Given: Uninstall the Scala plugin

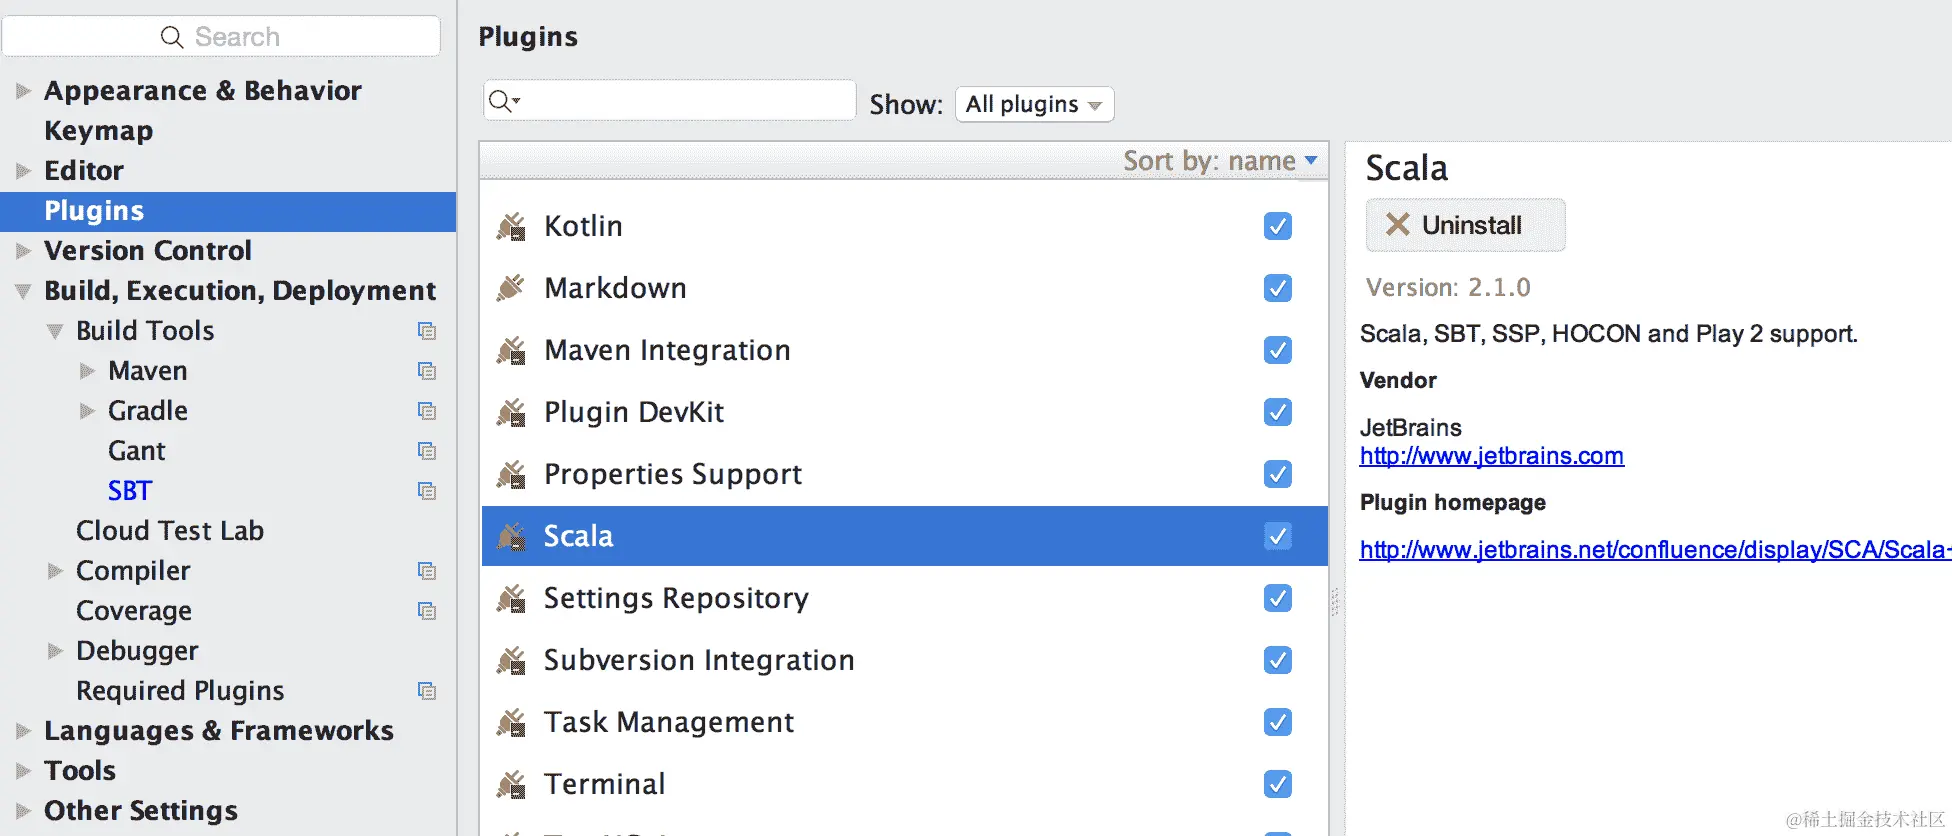Looking at the screenshot, I should click(x=1465, y=225).
